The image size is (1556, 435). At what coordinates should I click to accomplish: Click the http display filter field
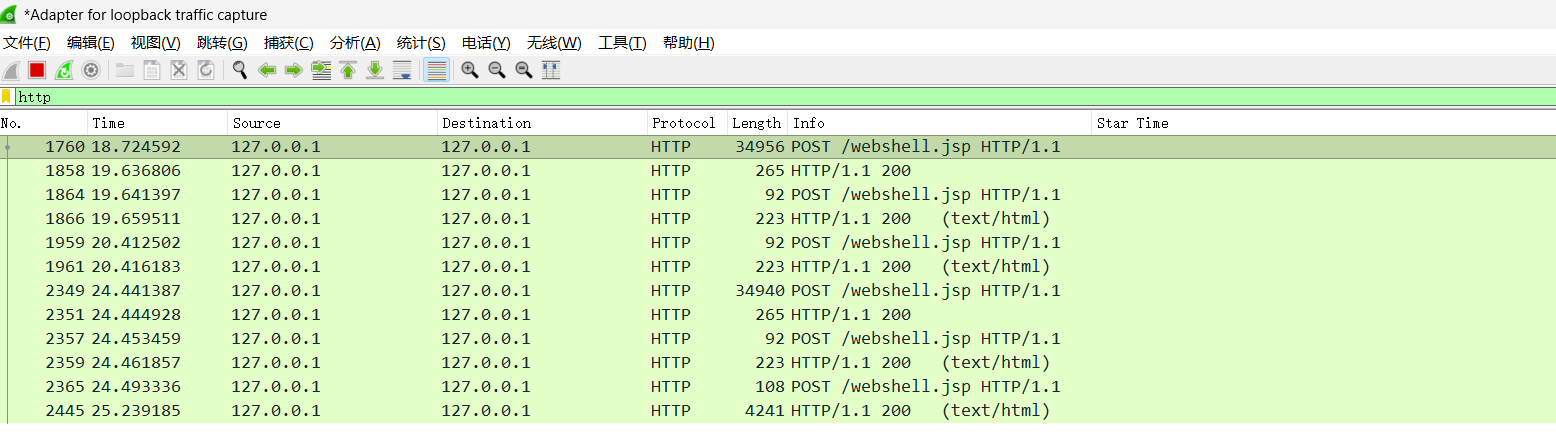click(x=700, y=97)
